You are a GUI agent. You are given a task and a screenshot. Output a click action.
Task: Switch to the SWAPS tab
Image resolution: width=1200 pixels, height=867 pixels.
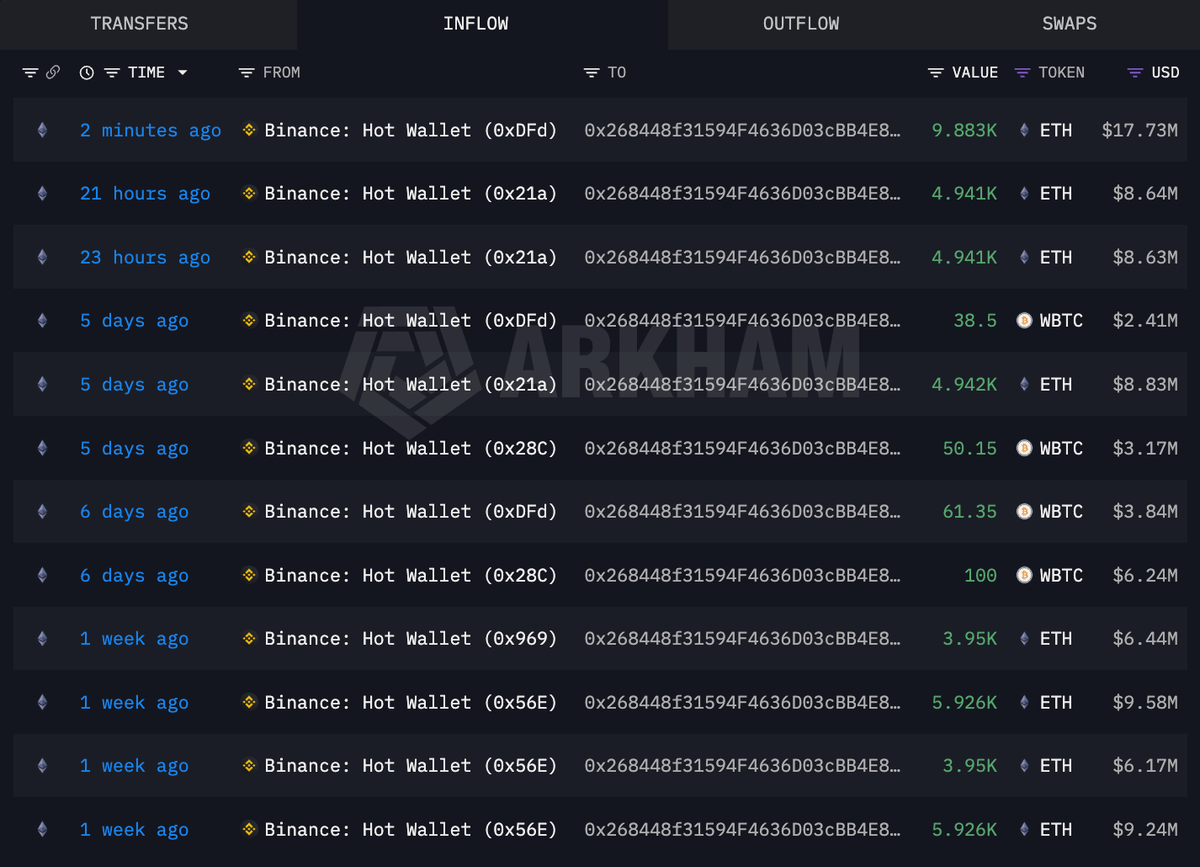pyautogui.click(x=1069, y=24)
